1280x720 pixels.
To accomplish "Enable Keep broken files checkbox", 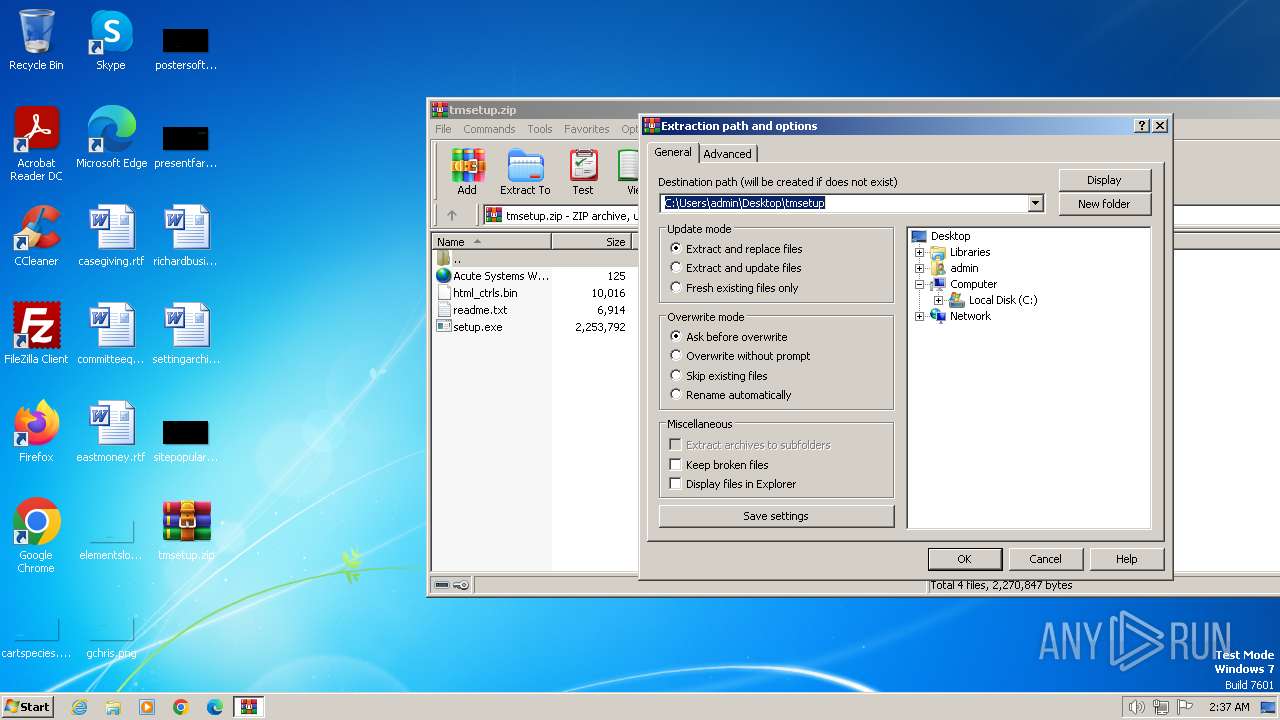I will click(676, 464).
